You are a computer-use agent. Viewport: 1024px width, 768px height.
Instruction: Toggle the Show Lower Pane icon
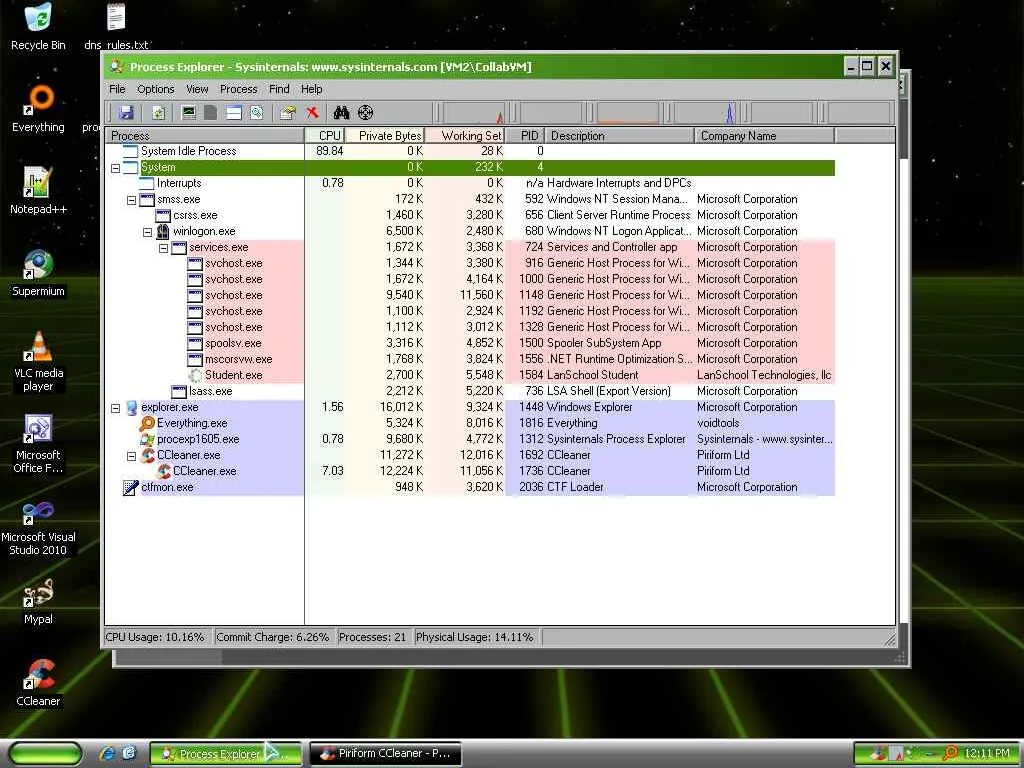pos(234,112)
